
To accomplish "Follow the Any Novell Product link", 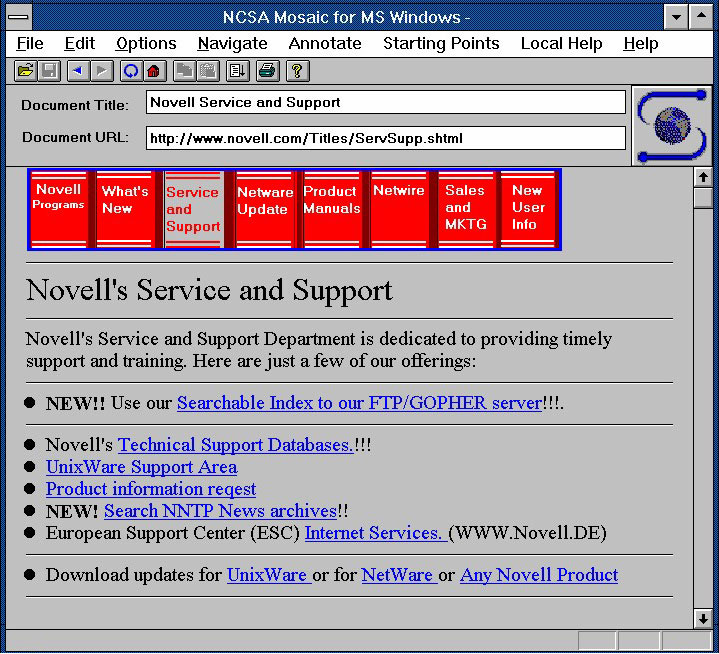I will (539, 575).
